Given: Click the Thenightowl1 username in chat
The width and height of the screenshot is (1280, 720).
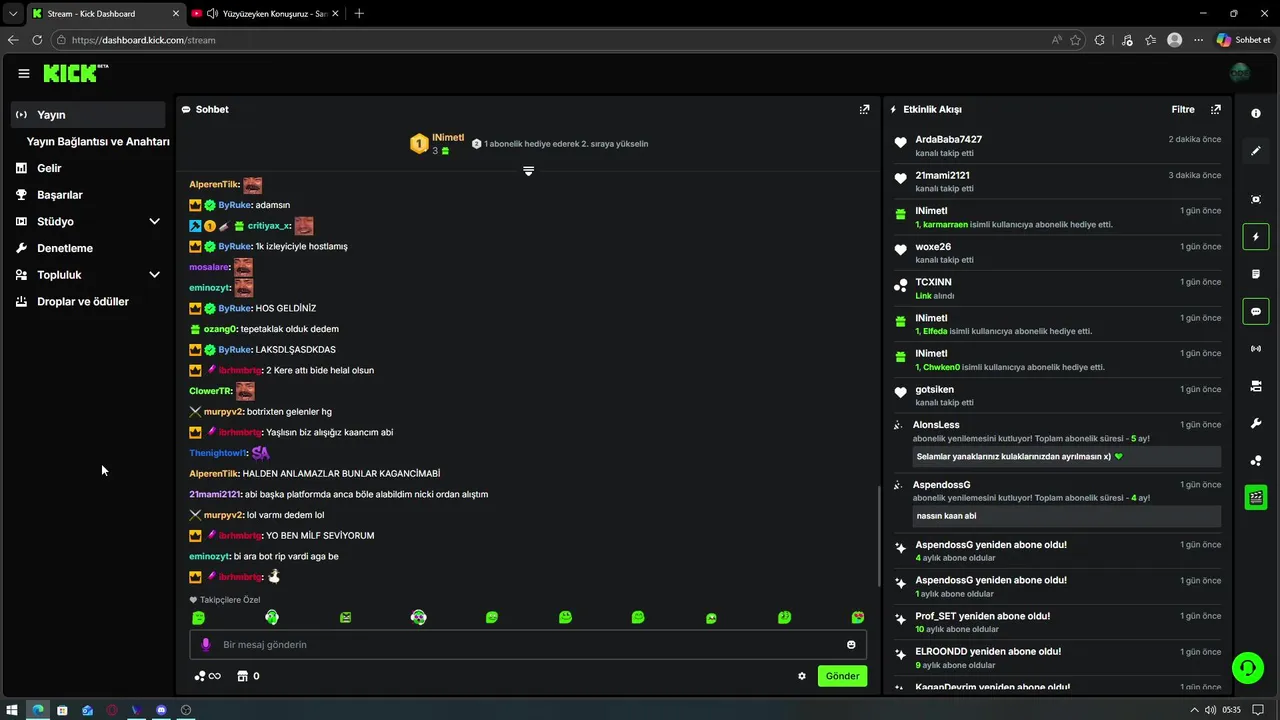Looking at the screenshot, I should point(218,453).
